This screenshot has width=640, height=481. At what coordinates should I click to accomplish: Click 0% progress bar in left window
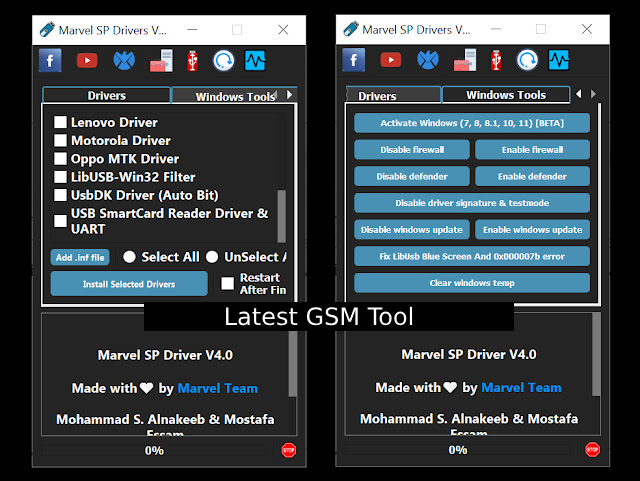[x=154, y=450]
